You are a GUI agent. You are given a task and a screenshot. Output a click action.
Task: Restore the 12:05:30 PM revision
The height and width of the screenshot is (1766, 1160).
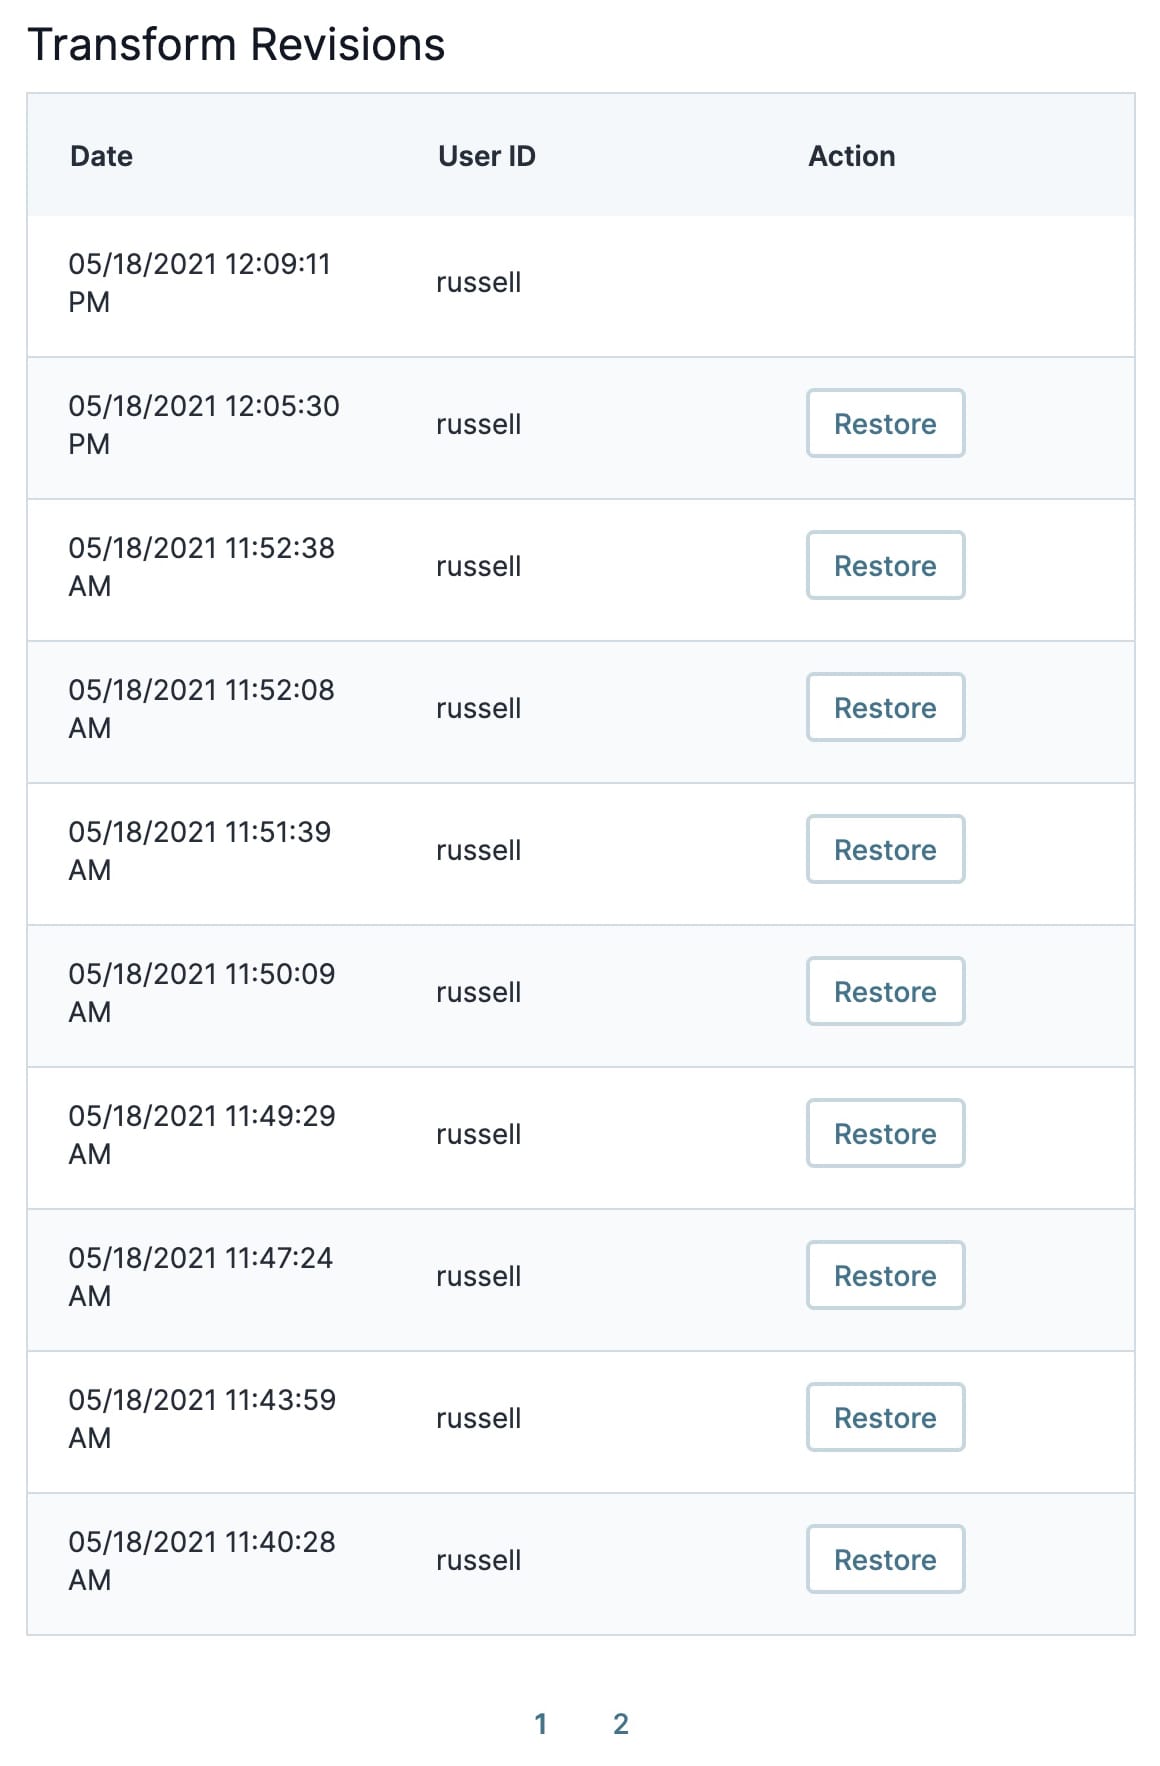[885, 424]
